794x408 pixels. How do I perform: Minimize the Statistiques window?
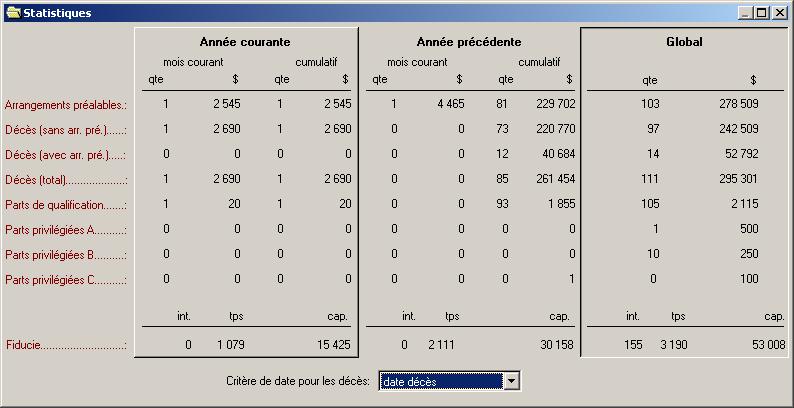746,13
